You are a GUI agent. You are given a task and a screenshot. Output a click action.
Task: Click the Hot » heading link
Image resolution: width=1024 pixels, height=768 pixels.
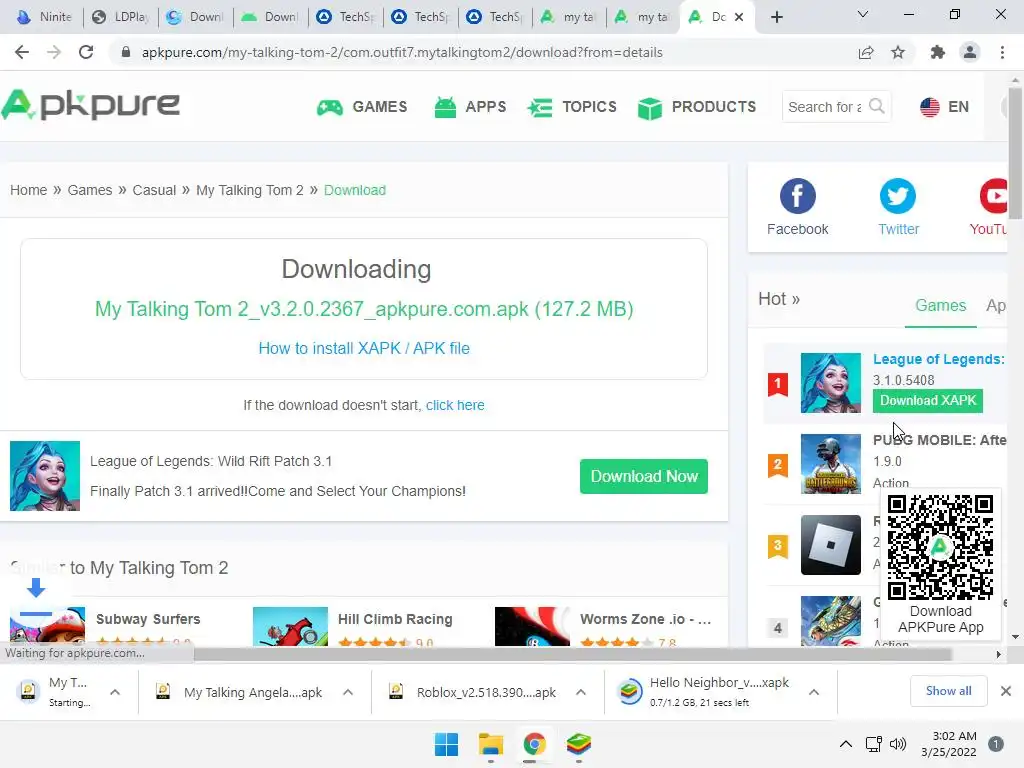coord(779,299)
